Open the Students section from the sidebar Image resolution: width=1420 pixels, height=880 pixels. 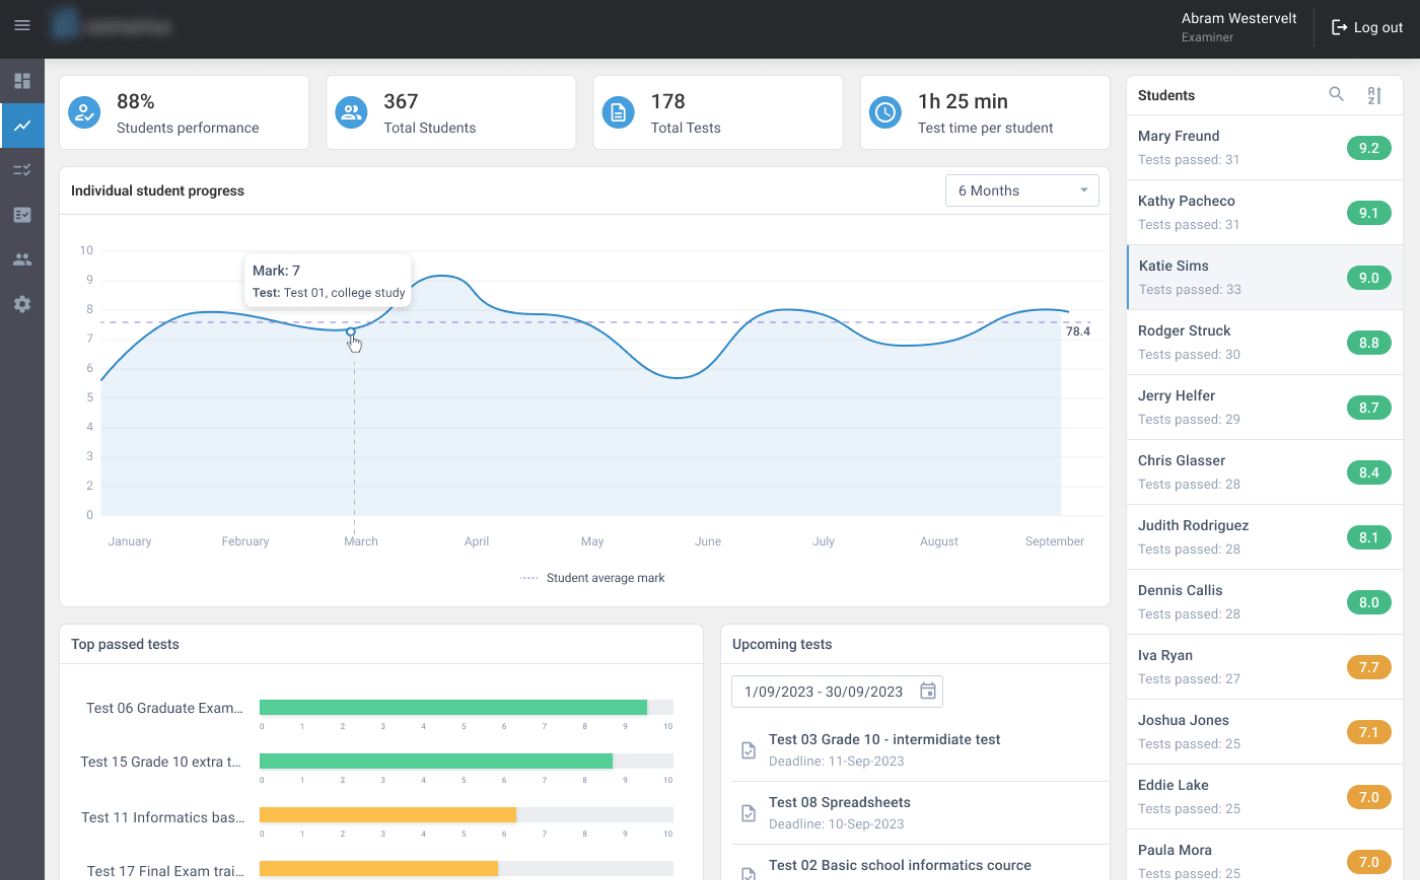click(x=22, y=259)
